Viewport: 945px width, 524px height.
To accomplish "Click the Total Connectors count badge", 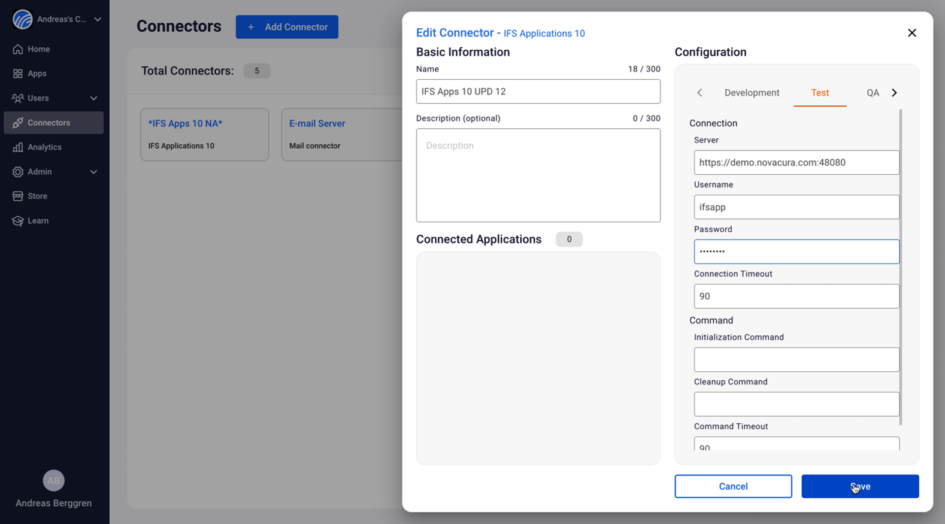I will pos(257,71).
